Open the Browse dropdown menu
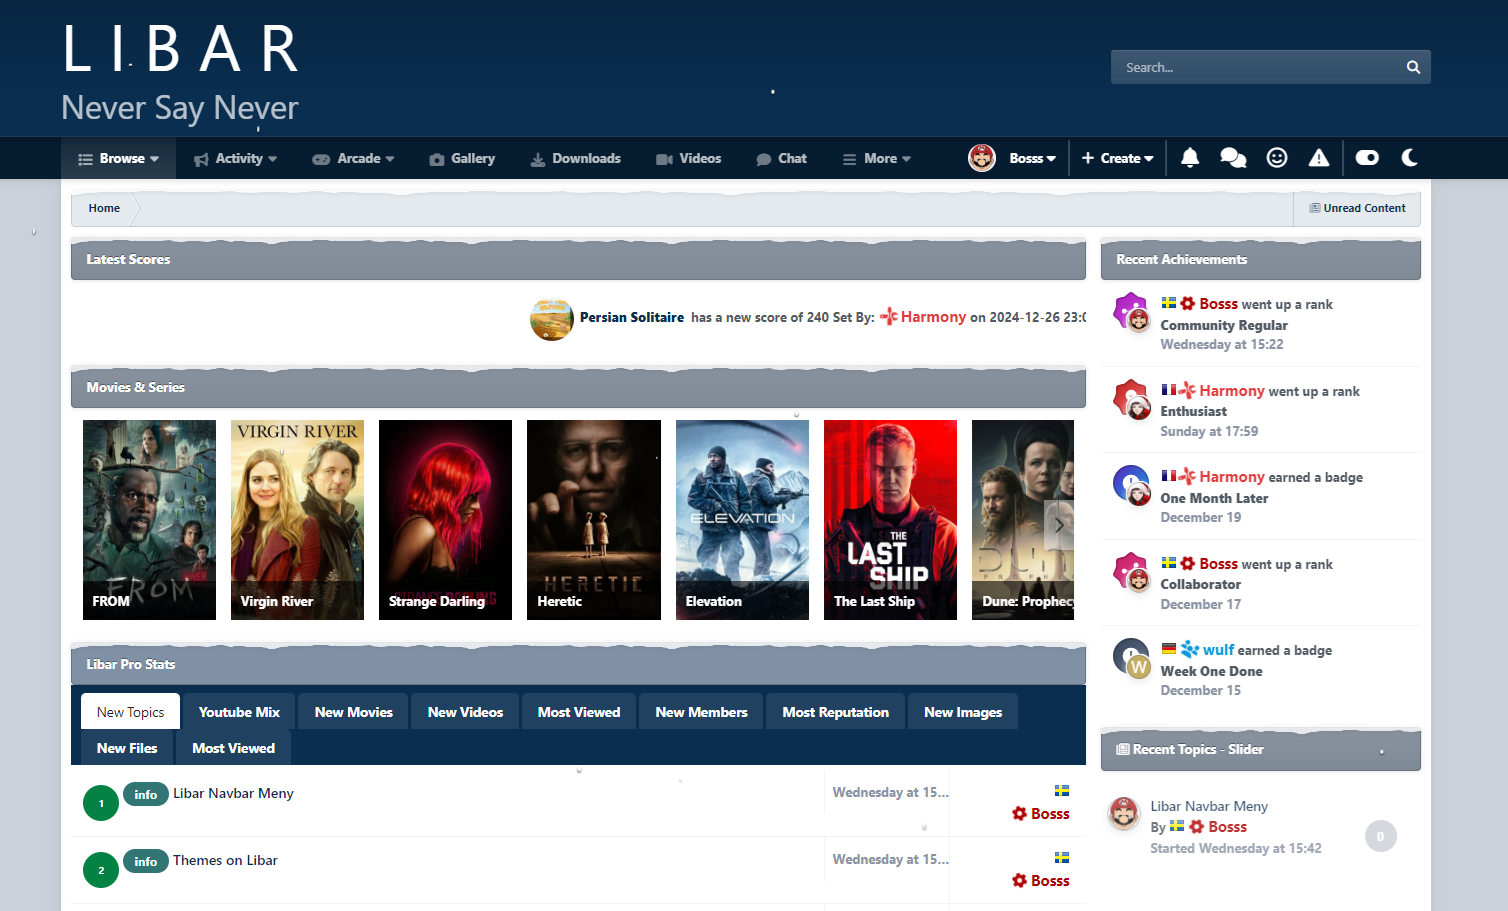The height and width of the screenshot is (911, 1508). 119,158
